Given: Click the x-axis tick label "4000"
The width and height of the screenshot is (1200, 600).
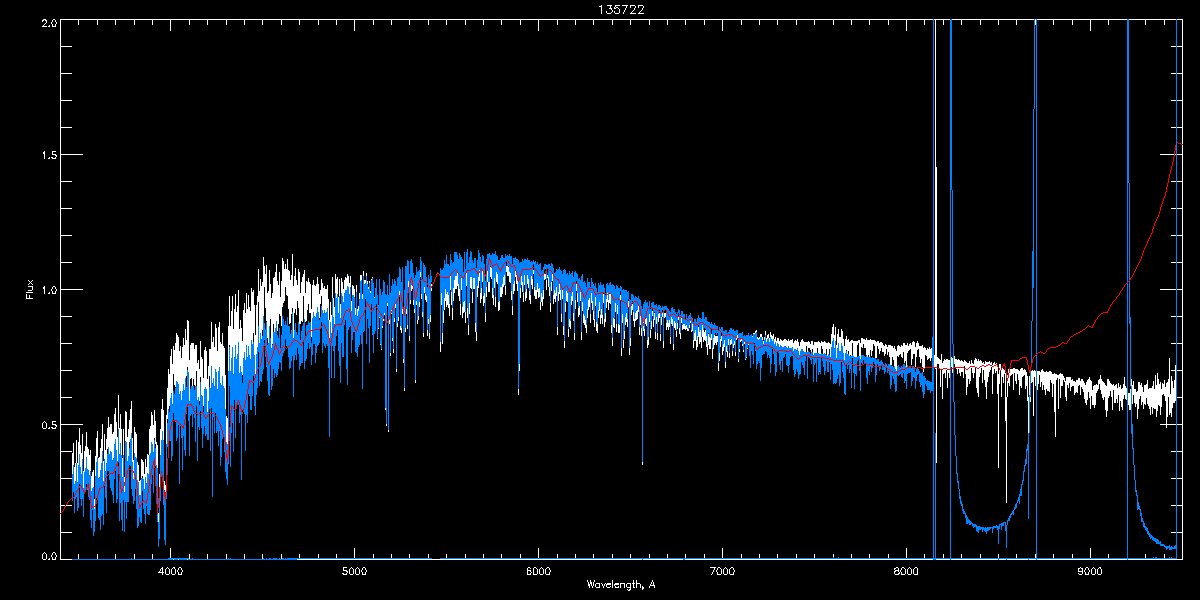Looking at the screenshot, I should coord(171,572).
